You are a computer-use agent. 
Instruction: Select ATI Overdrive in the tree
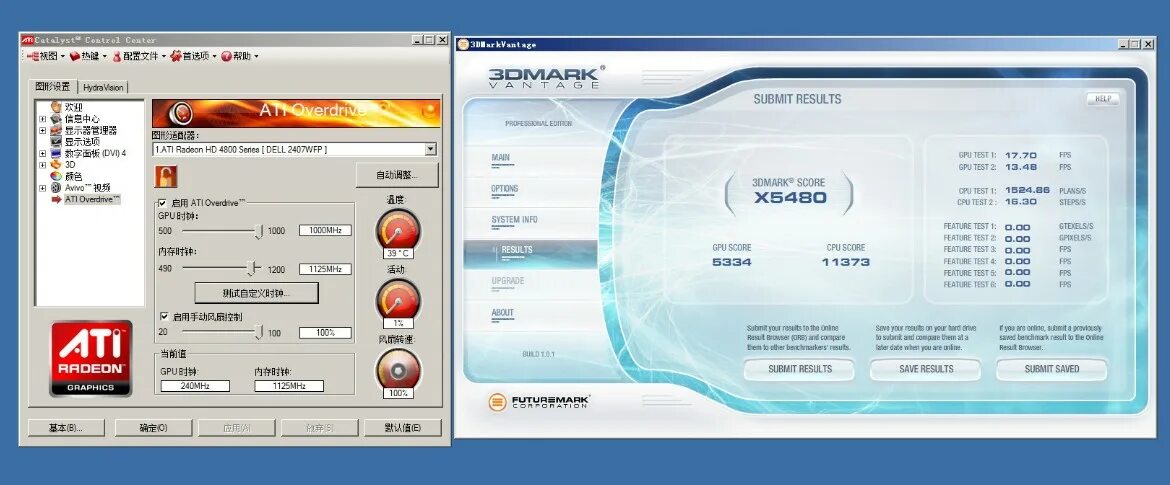click(93, 199)
